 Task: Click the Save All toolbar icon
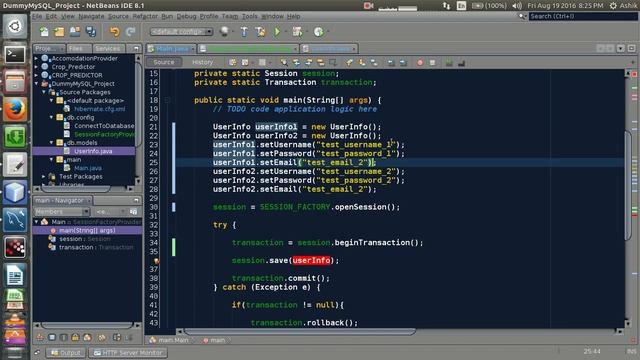[91, 31]
